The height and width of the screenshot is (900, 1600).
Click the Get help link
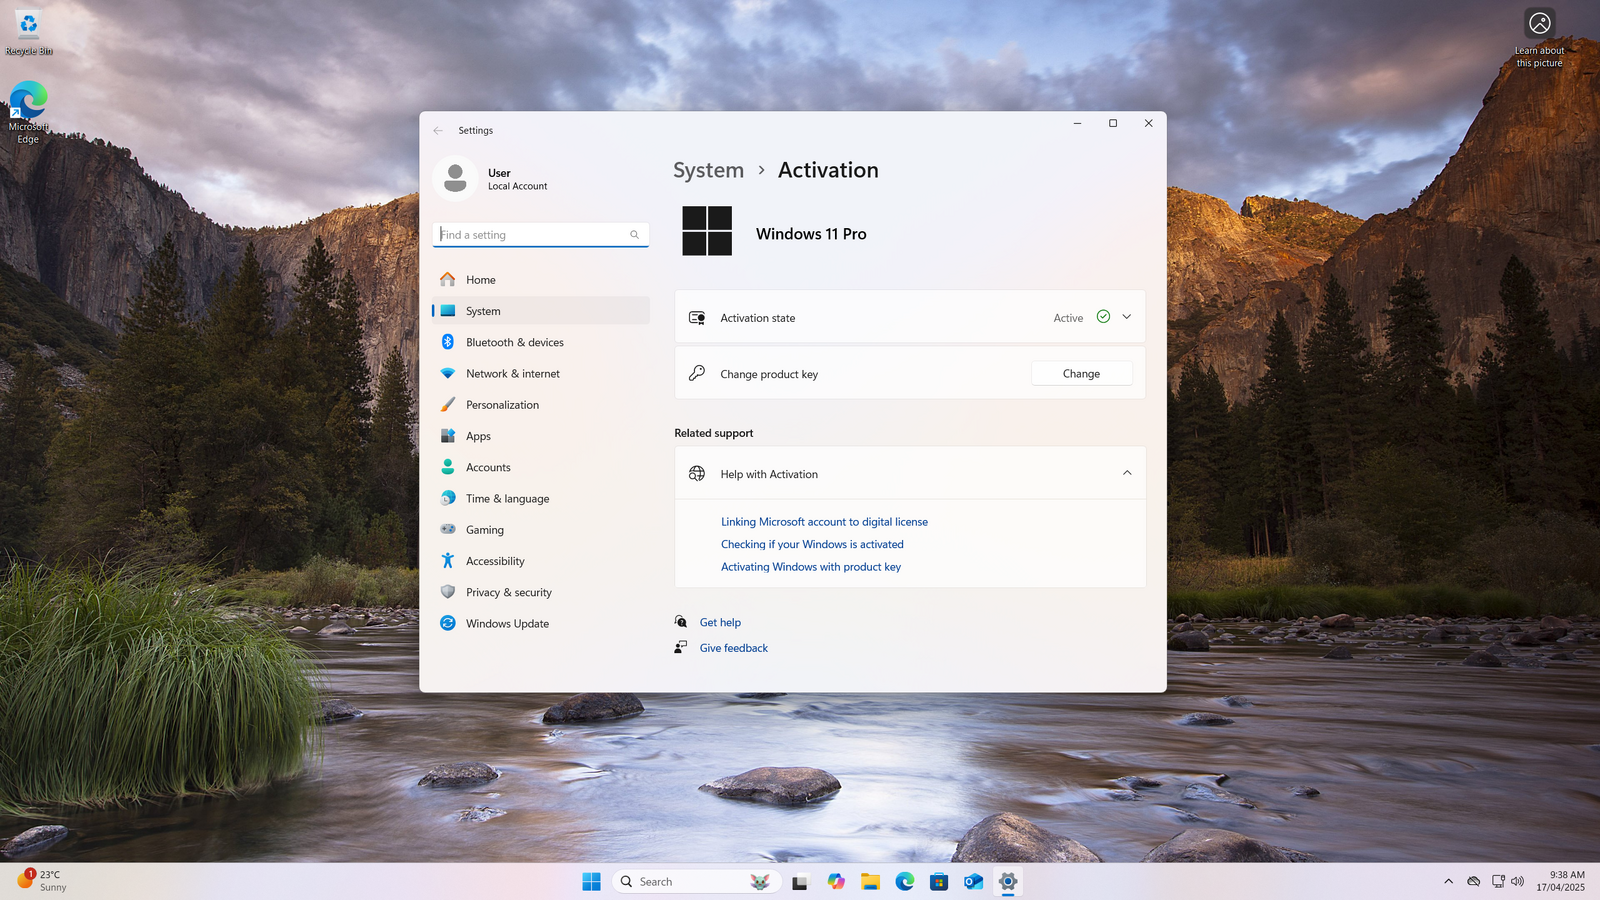pos(720,622)
